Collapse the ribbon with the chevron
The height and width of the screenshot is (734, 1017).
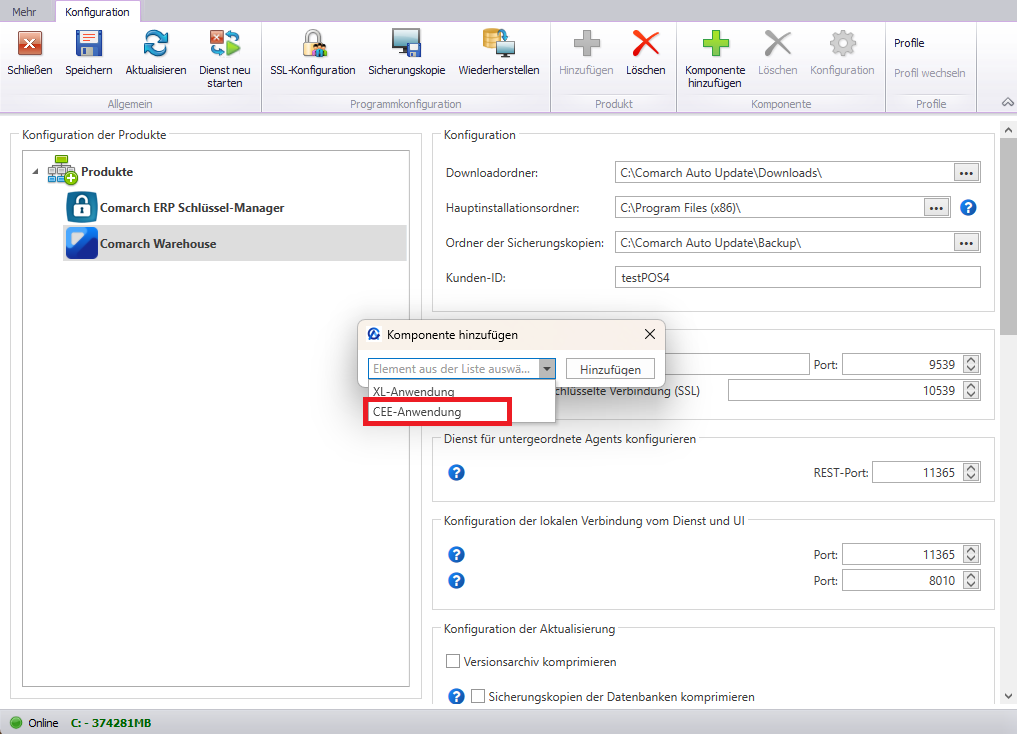(x=1007, y=103)
